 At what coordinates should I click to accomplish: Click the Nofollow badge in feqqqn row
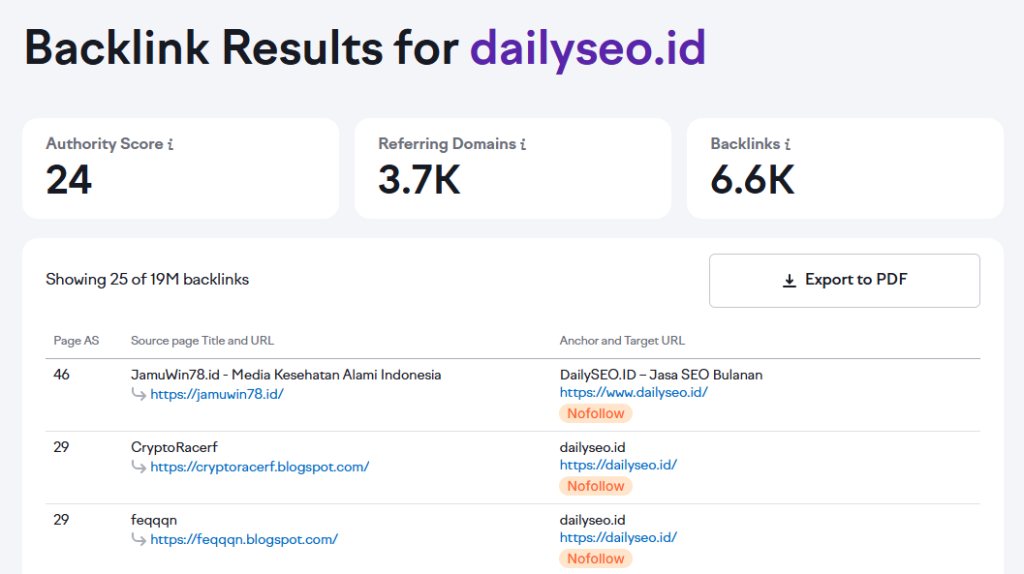click(x=596, y=558)
